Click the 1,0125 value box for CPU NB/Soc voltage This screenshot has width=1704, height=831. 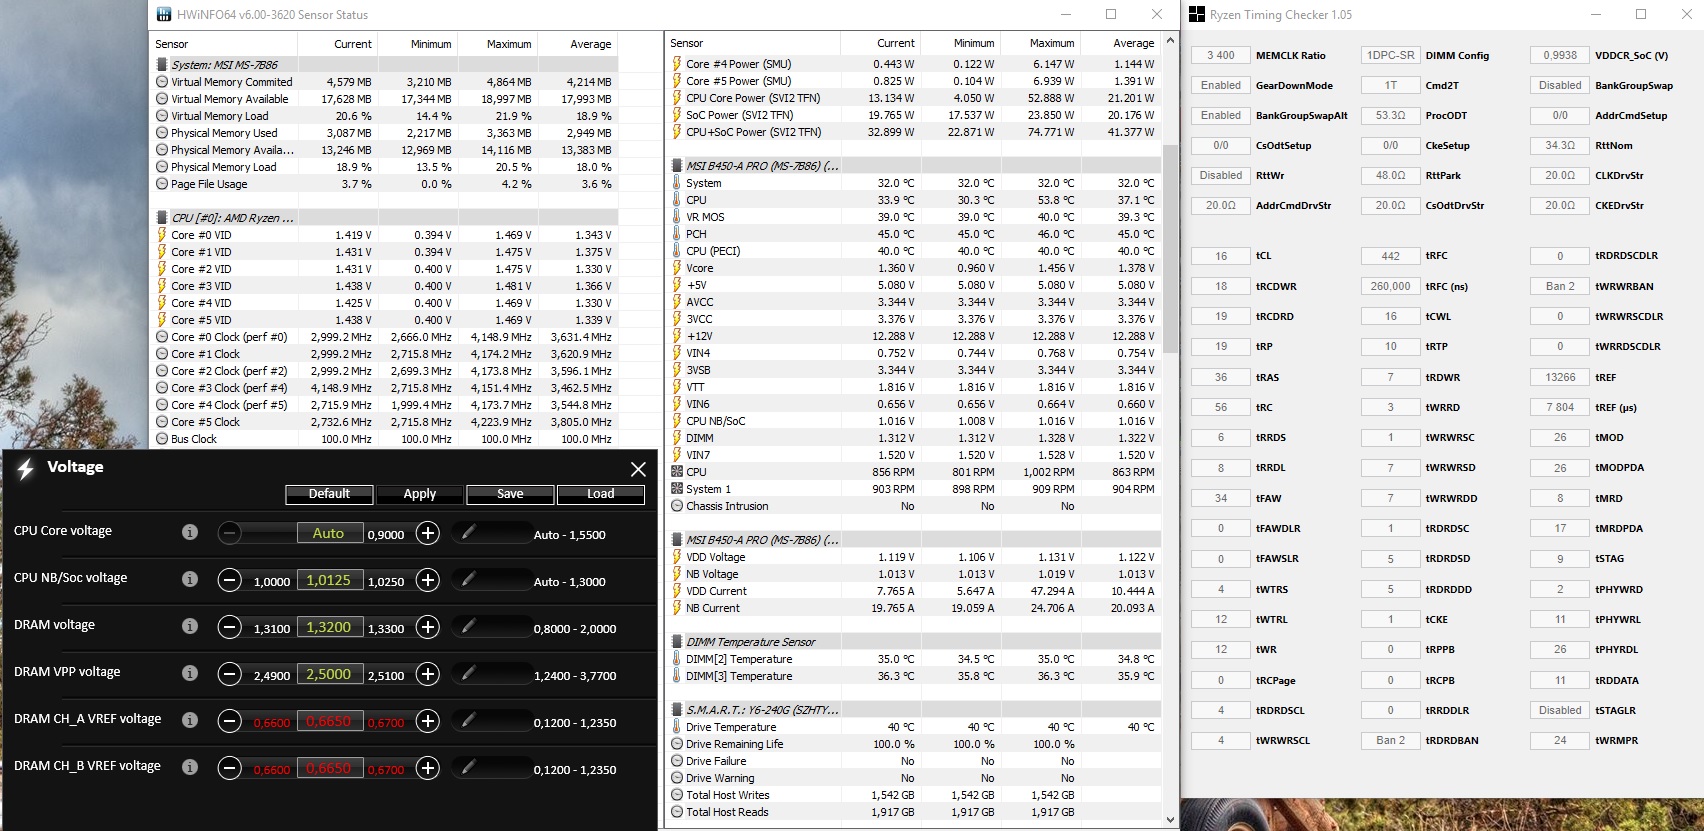click(x=329, y=580)
